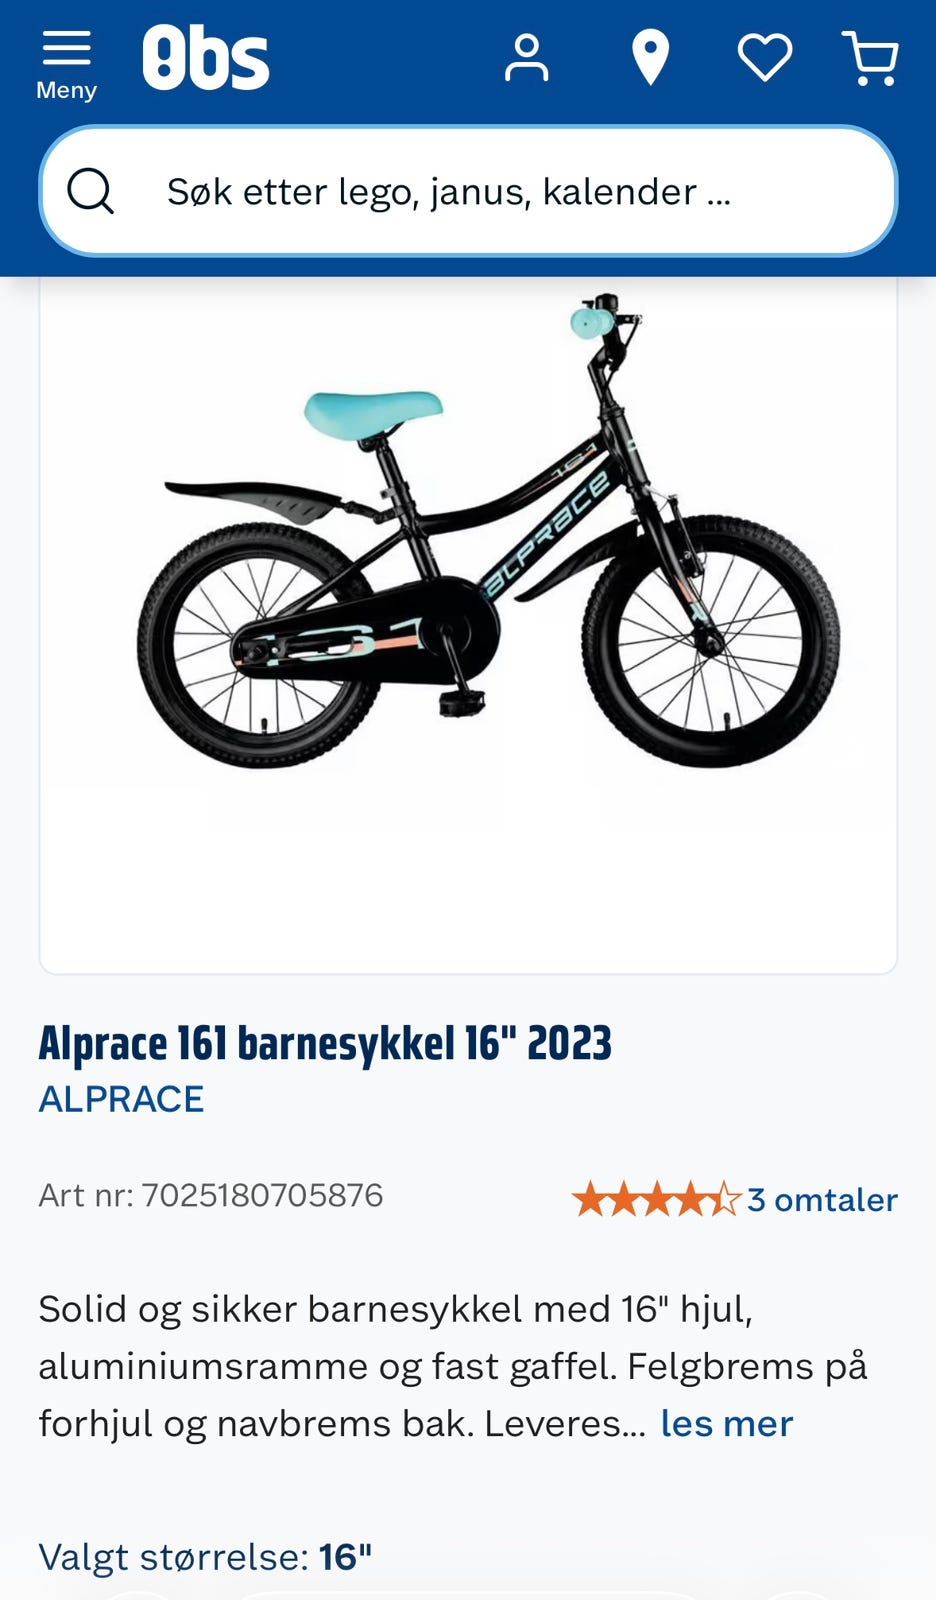This screenshot has height=1600, width=936.
Task: Click the star rating icons
Action: pyautogui.click(x=656, y=1198)
